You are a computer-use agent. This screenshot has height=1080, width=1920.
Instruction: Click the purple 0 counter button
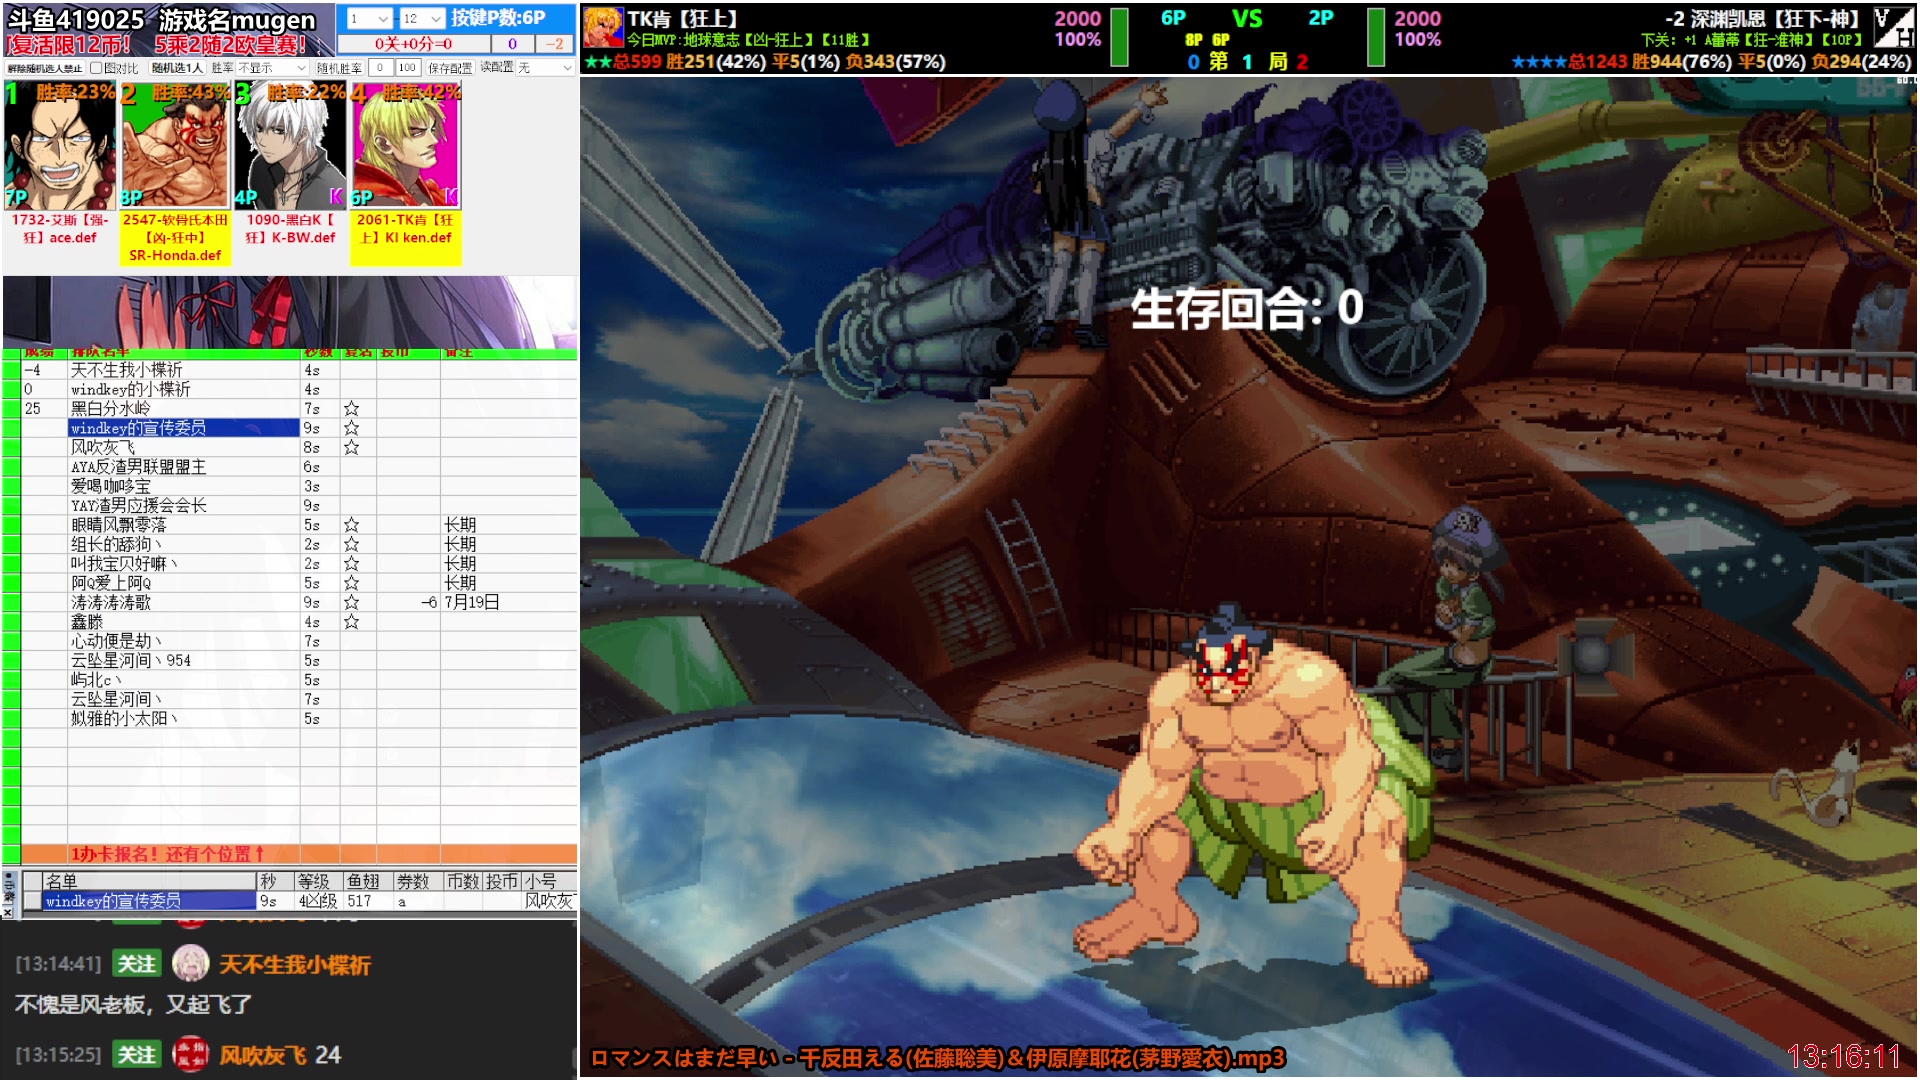[x=512, y=44]
